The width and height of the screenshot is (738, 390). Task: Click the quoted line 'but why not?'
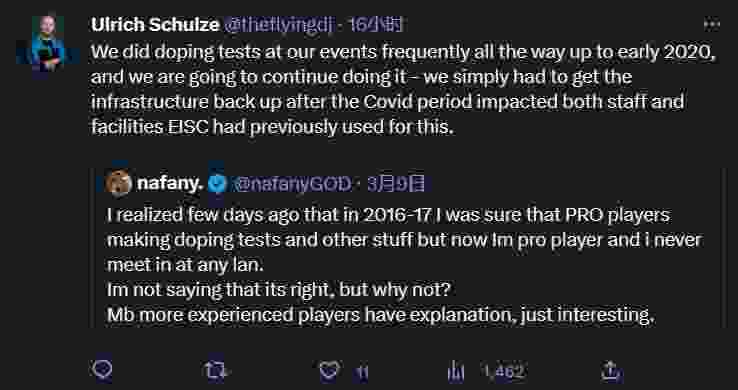395,290
